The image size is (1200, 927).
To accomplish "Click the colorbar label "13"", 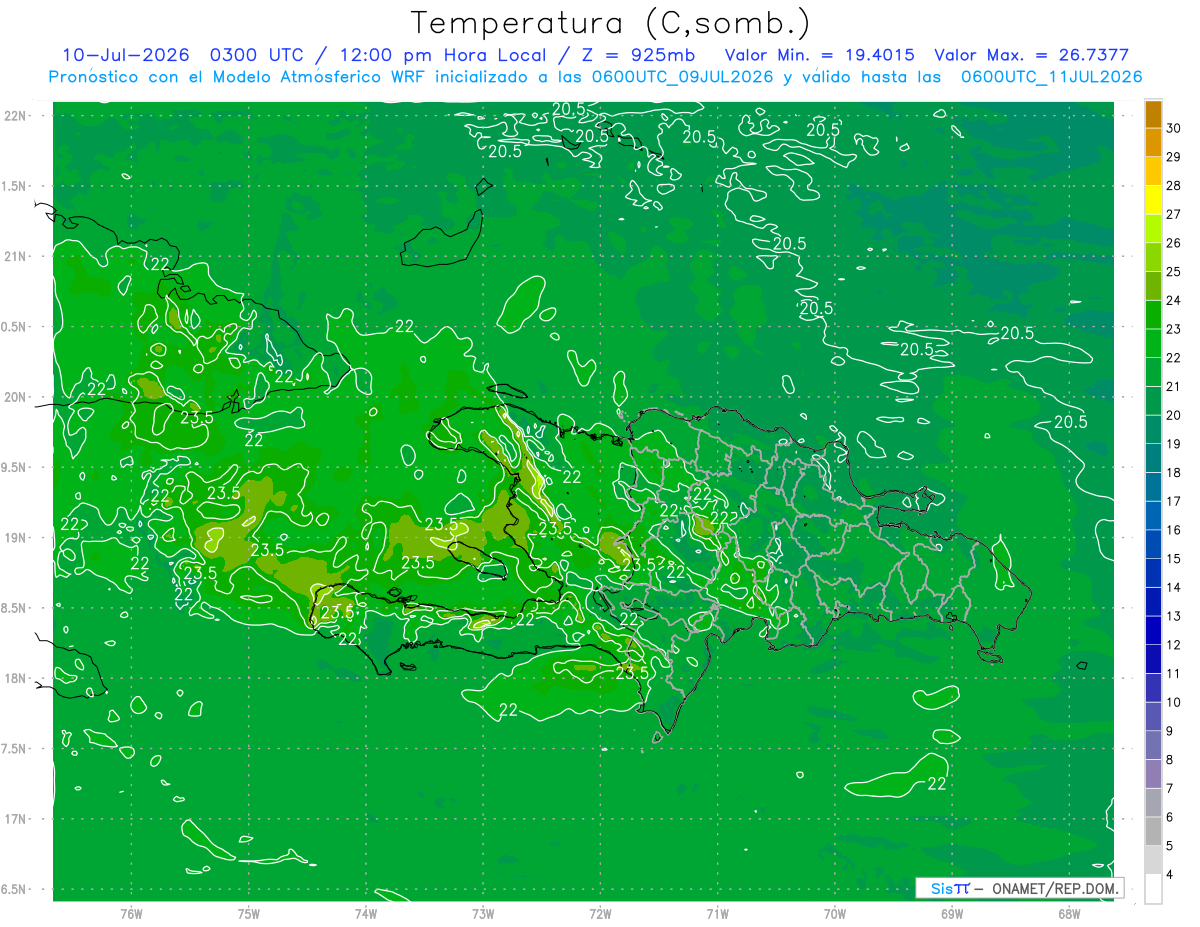I will (x=1174, y=616).
